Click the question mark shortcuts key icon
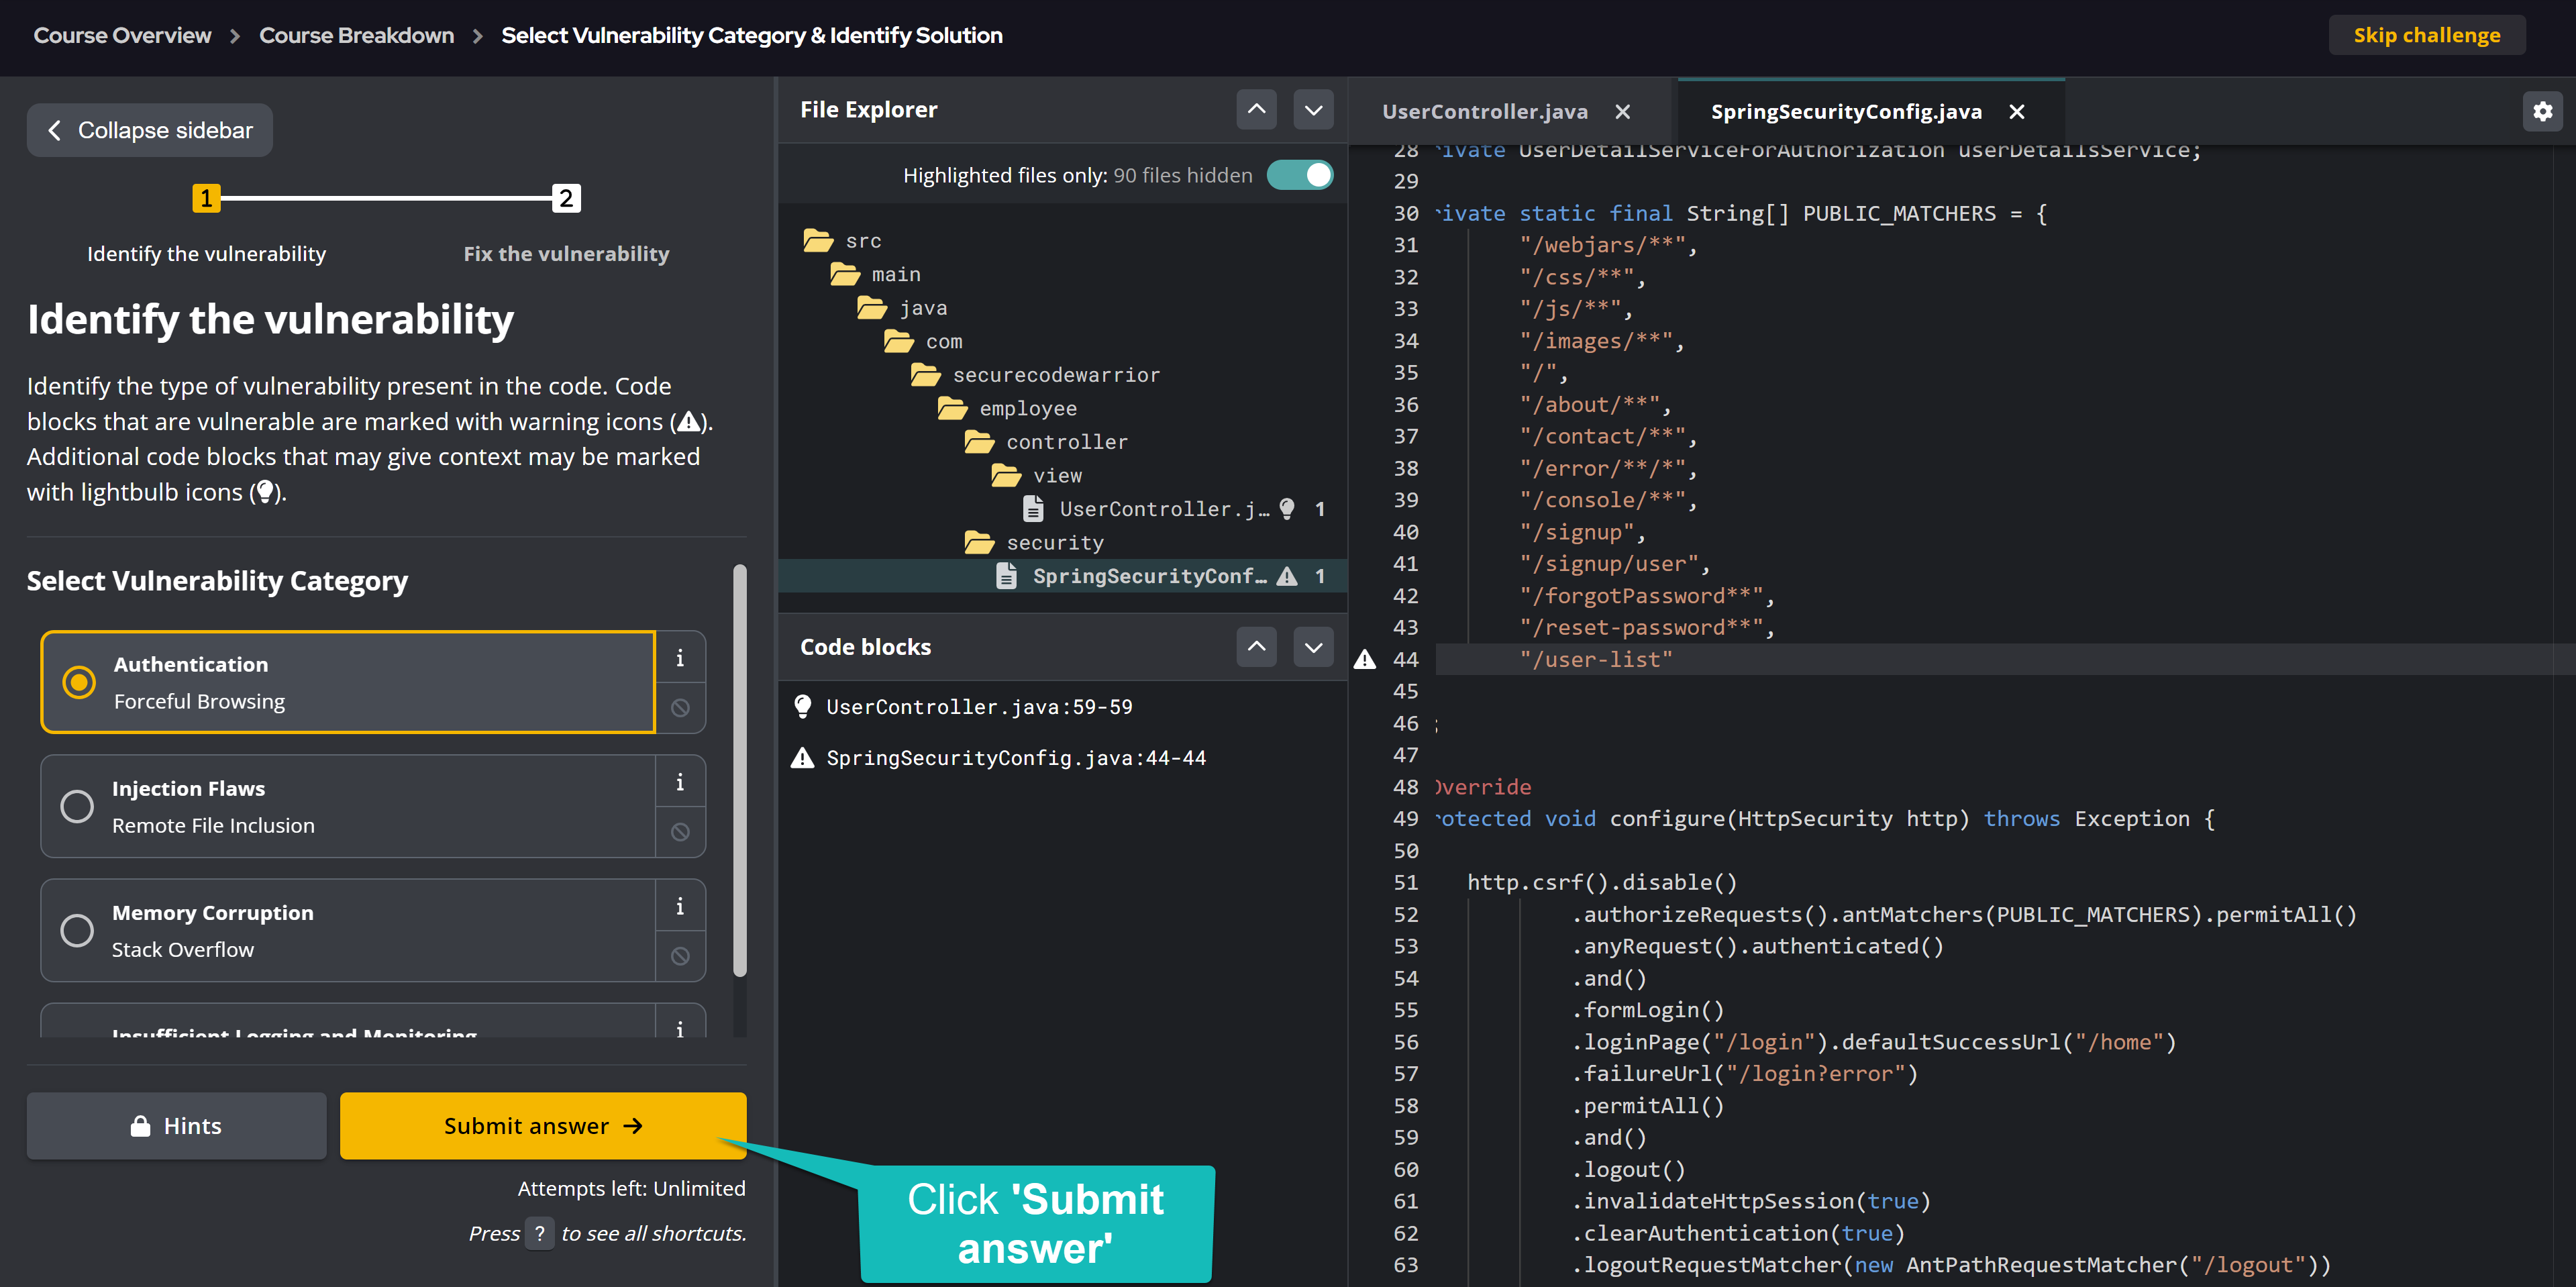This screenshot has height=1287, width=2576. click(539, 1234)
